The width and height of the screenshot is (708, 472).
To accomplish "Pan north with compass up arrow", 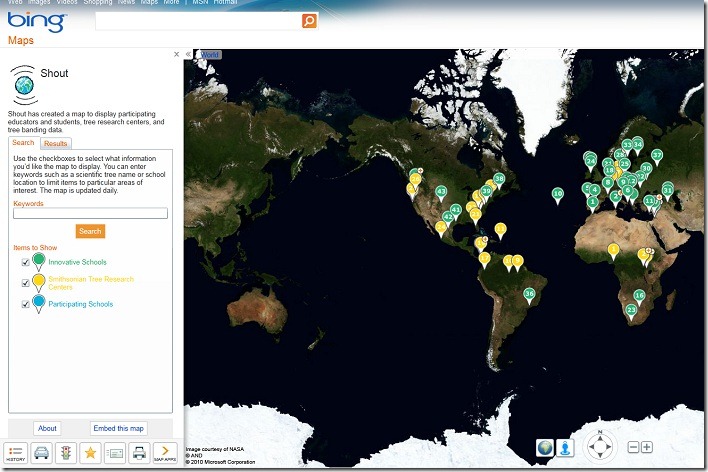I will (600, 437).
